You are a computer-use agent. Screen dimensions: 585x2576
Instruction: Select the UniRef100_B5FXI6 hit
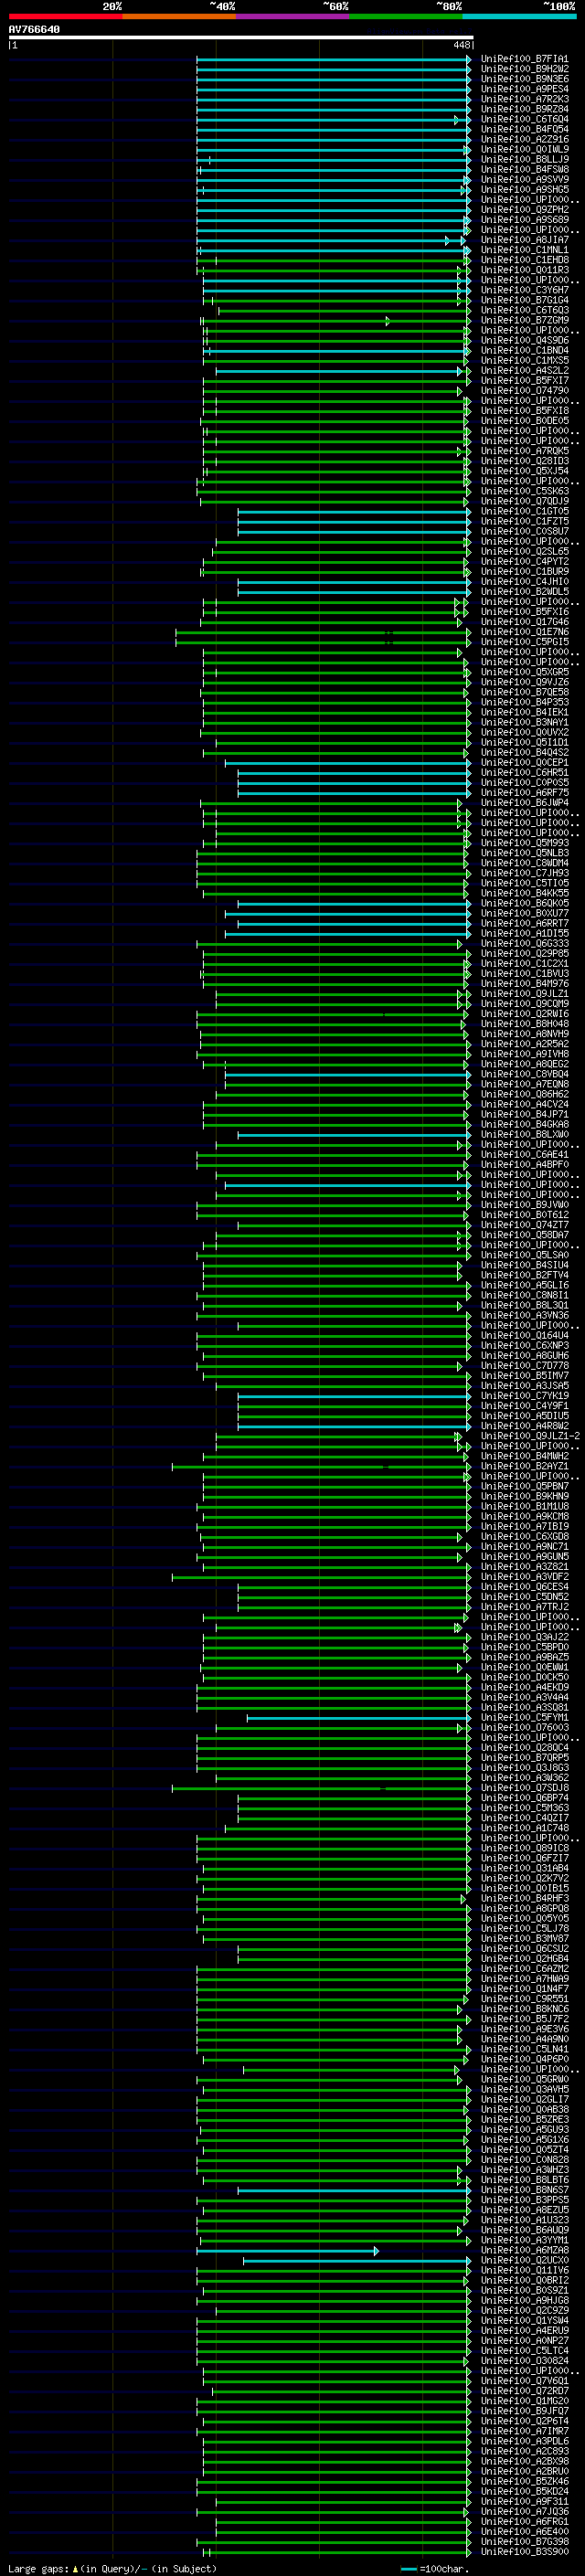pyautogui.click(x=524, y=612)
